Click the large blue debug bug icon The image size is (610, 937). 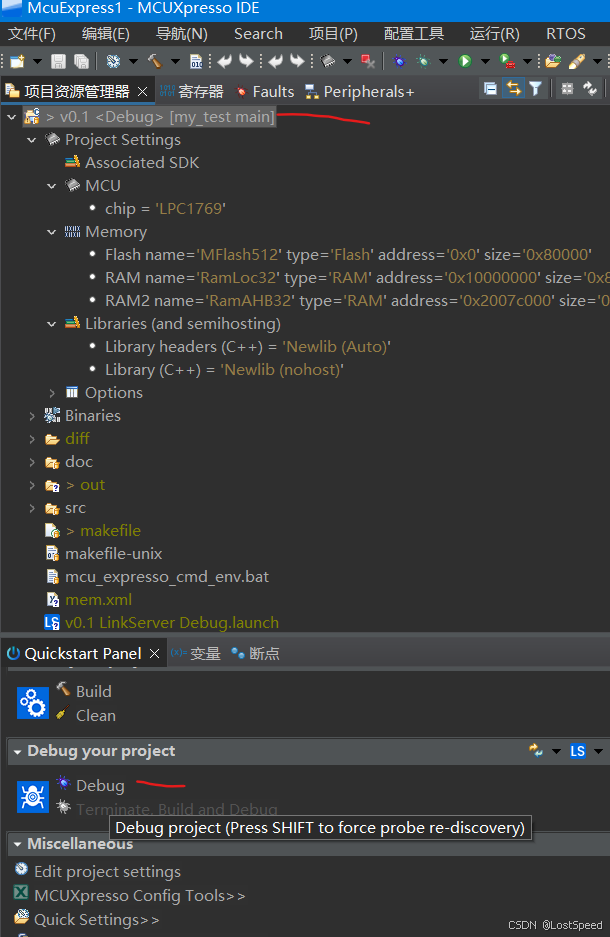click(x=33, y=797)
